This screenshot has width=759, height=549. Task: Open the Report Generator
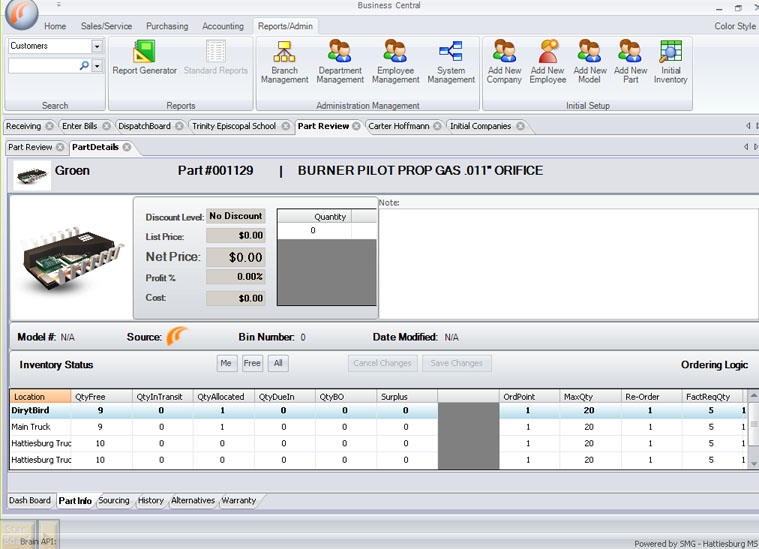click(144, 58)
